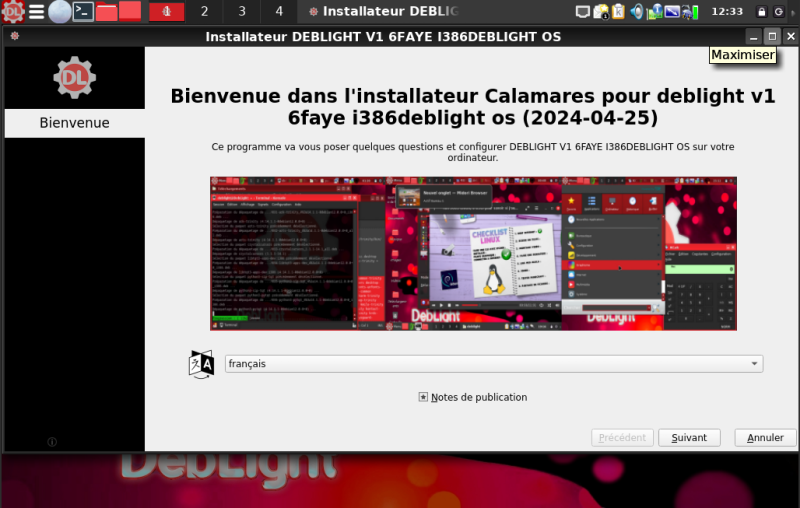Open the français language dropdown
Screen dimensions: 800x508
[x=494, y=364]
